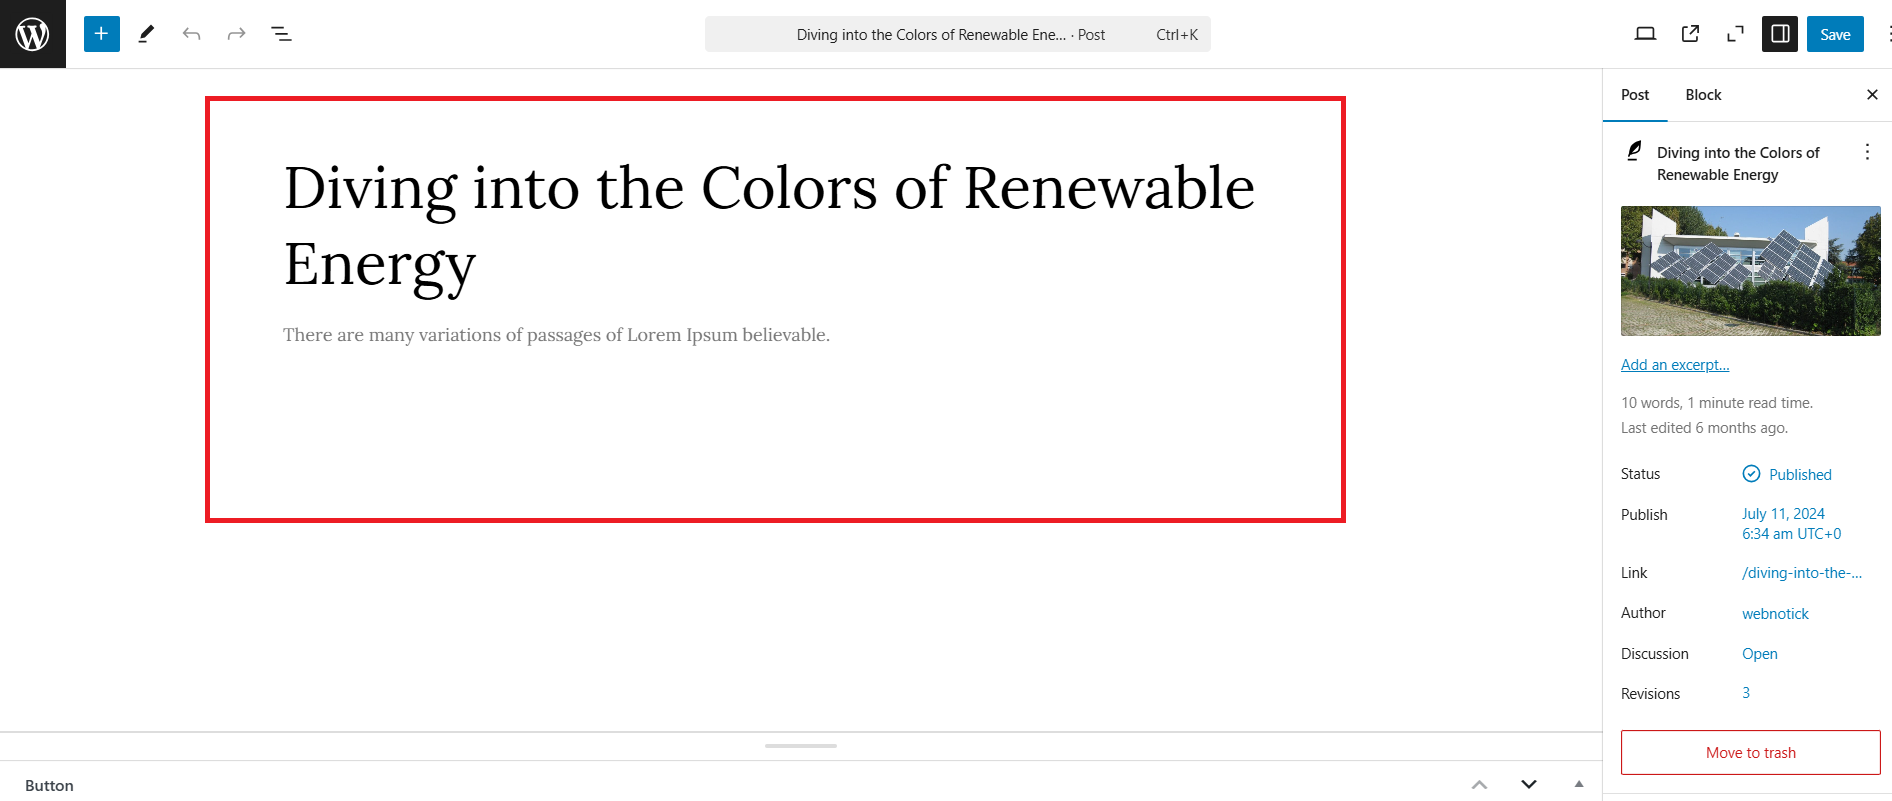
Task: Close the settings sidebar
Action: point(1872,95)
